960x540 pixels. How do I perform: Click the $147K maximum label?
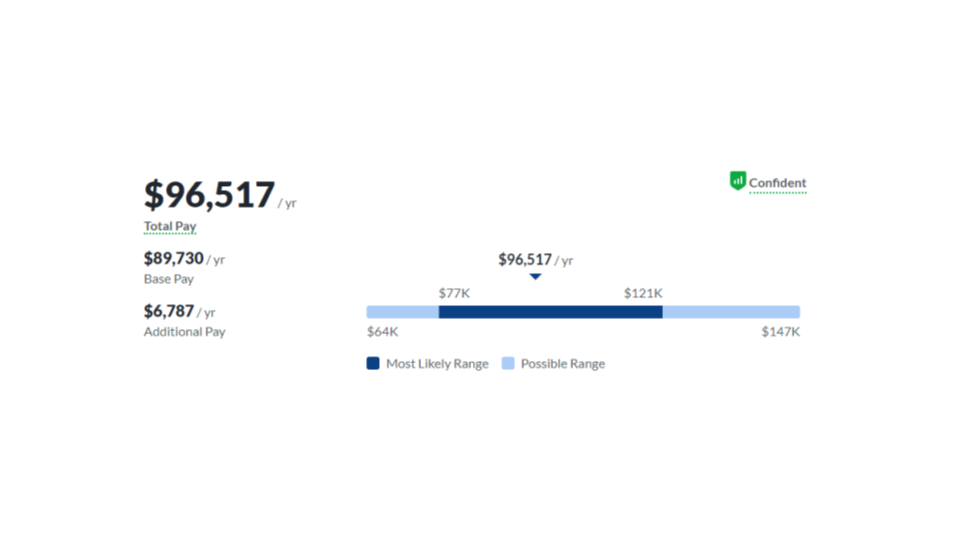tap(781, 332)
